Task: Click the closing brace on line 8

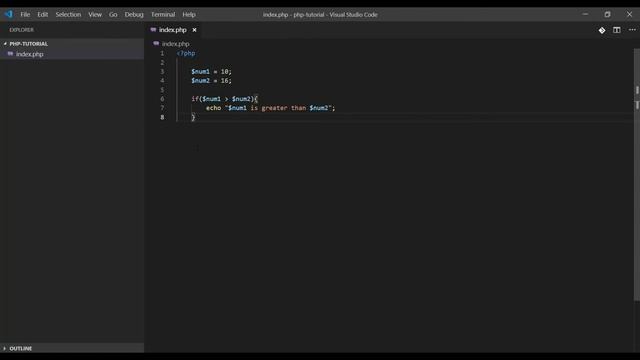Action: tap(193, 117)
